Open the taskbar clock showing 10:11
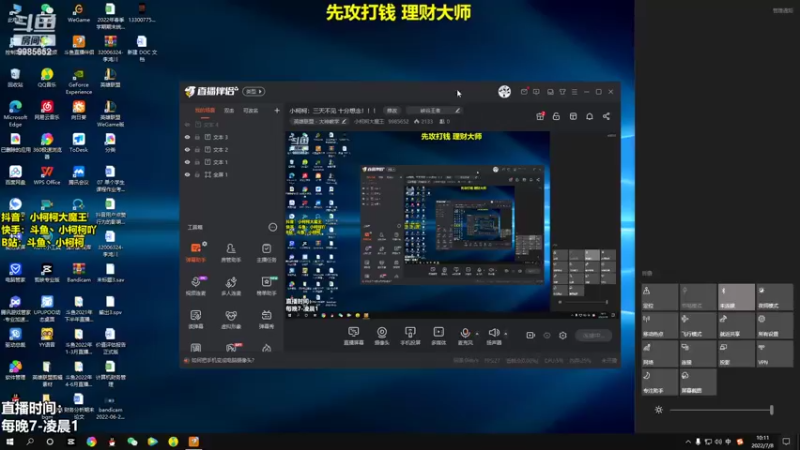This screenshot has width=800, height=450. tap(763, 441)
